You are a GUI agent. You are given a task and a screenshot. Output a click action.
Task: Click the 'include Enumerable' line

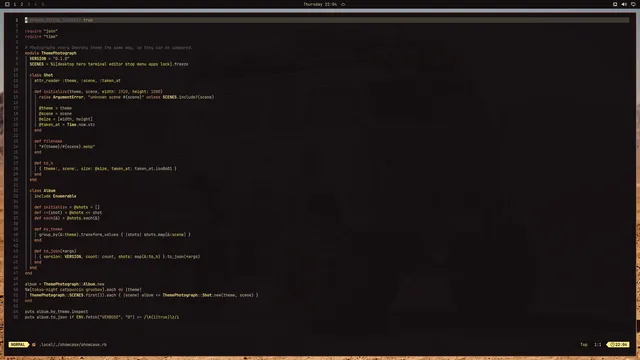click(55, 196)
